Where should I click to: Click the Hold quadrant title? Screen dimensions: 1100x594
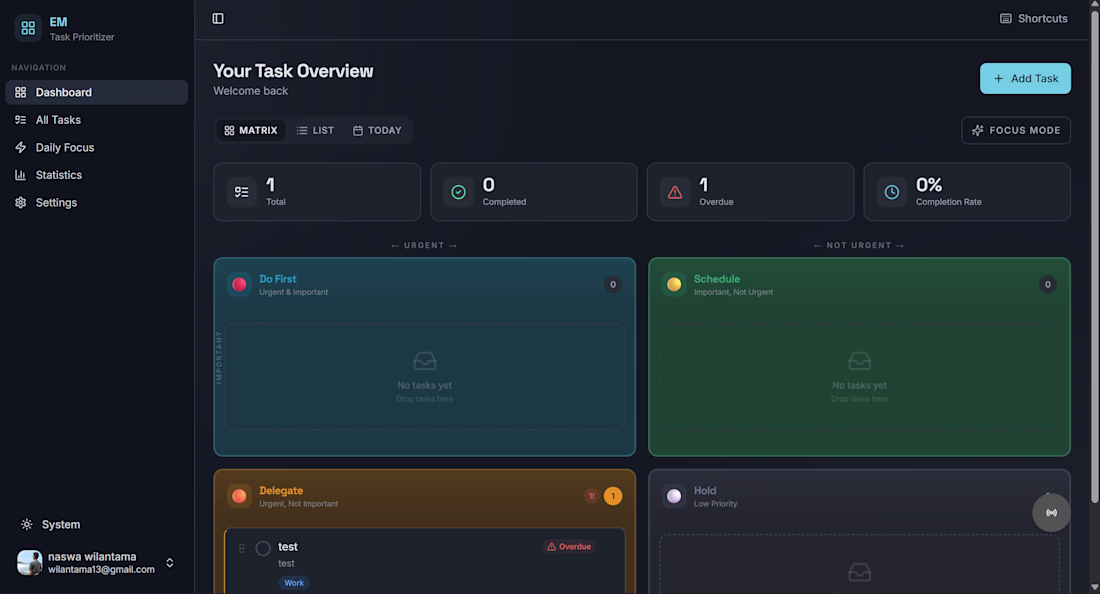[705, 491]
